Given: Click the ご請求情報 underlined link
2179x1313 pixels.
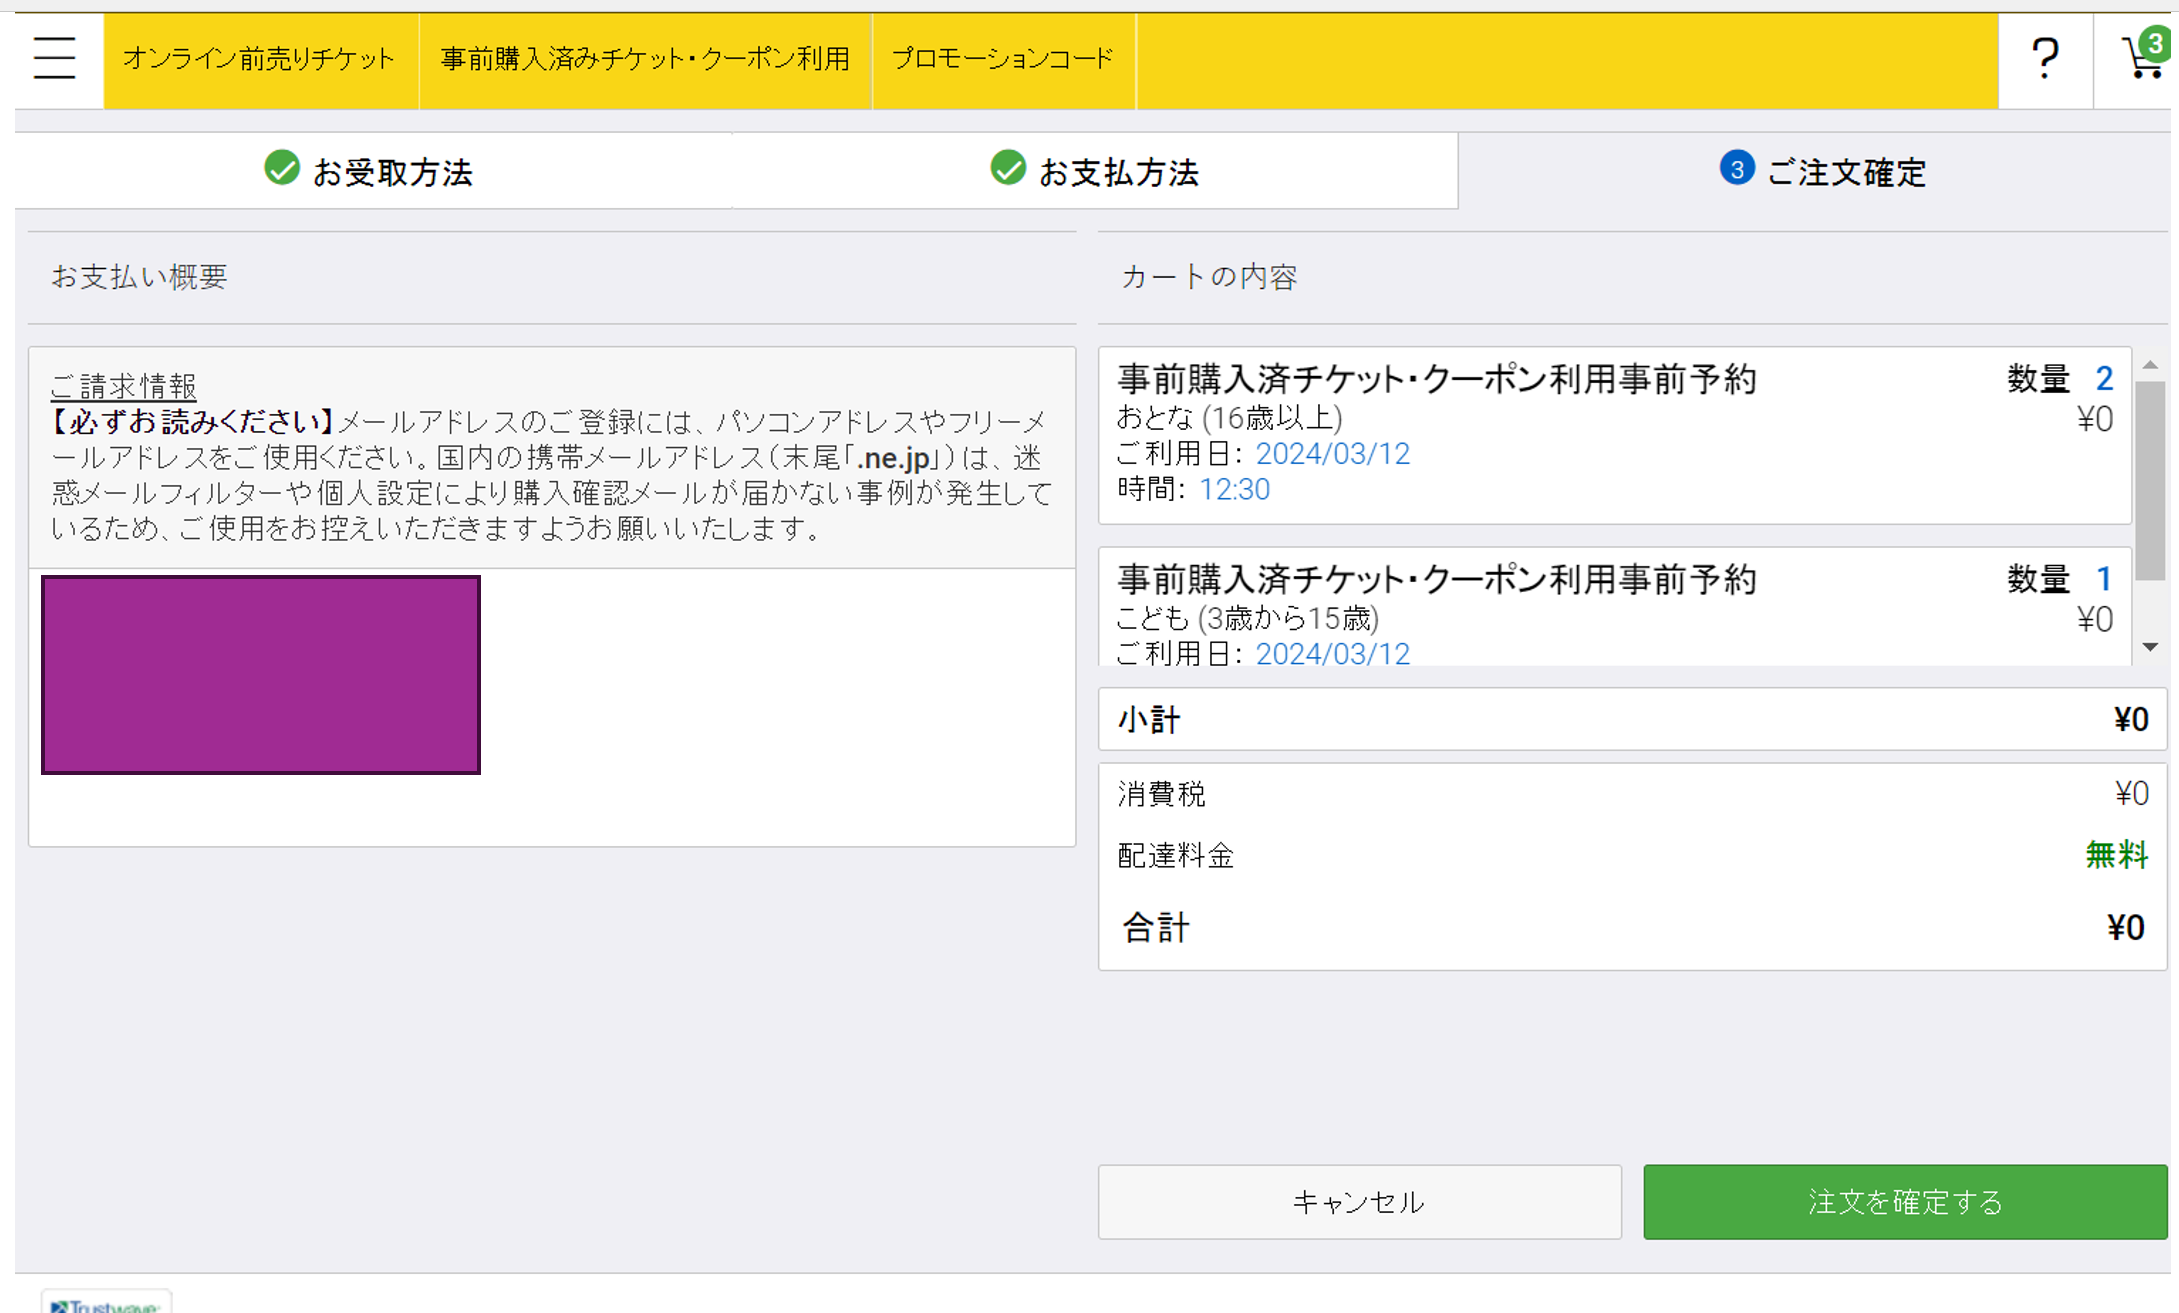Looking at the screenshot, I should [x=124, y=386].
